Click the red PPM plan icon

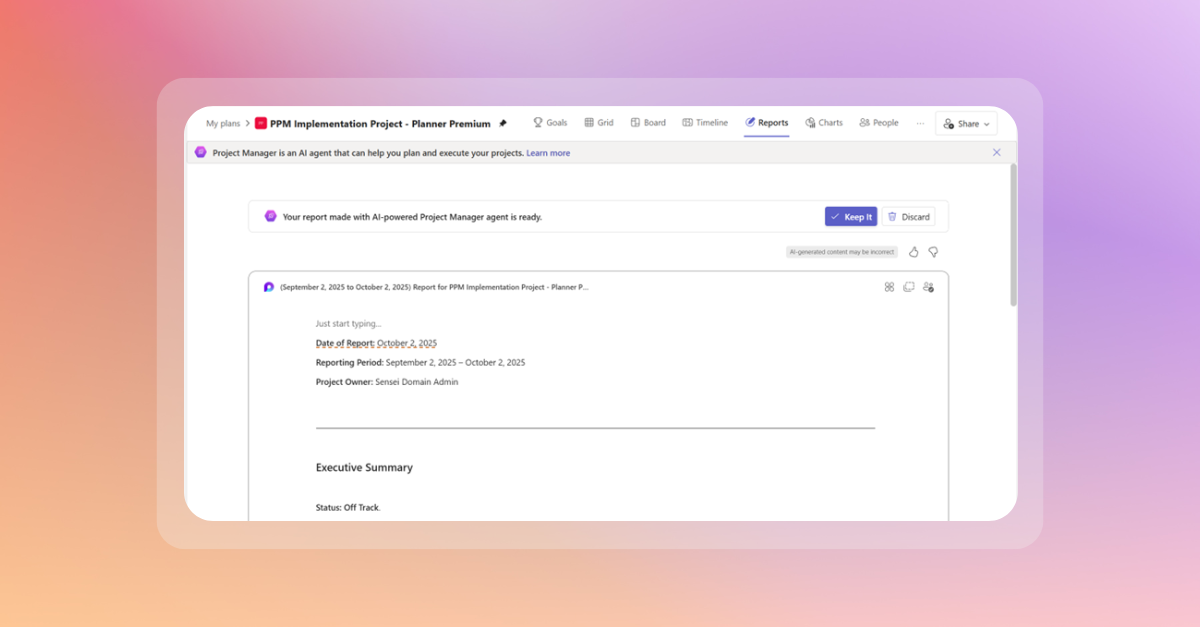[261, 124]
